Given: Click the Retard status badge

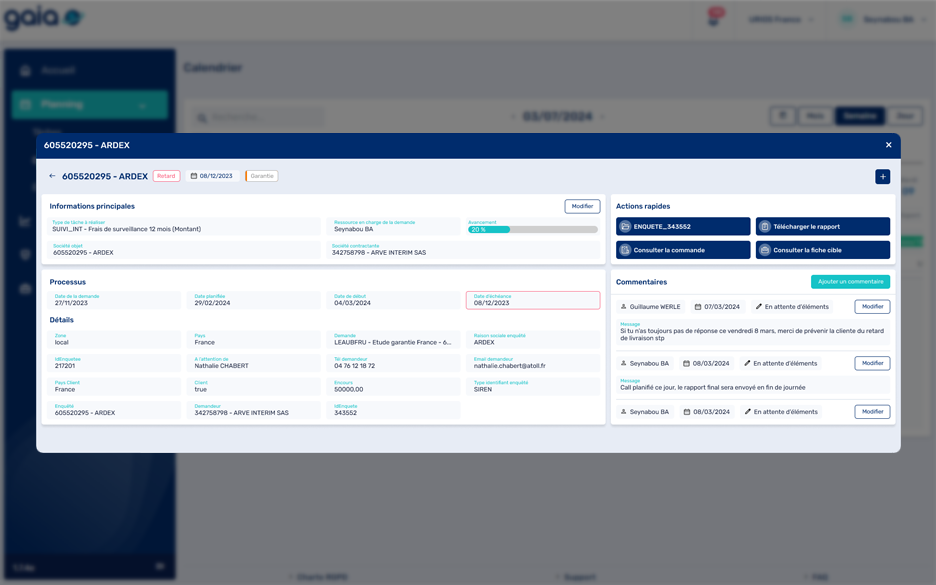Looking at the screenshot, I should point(166,176).
